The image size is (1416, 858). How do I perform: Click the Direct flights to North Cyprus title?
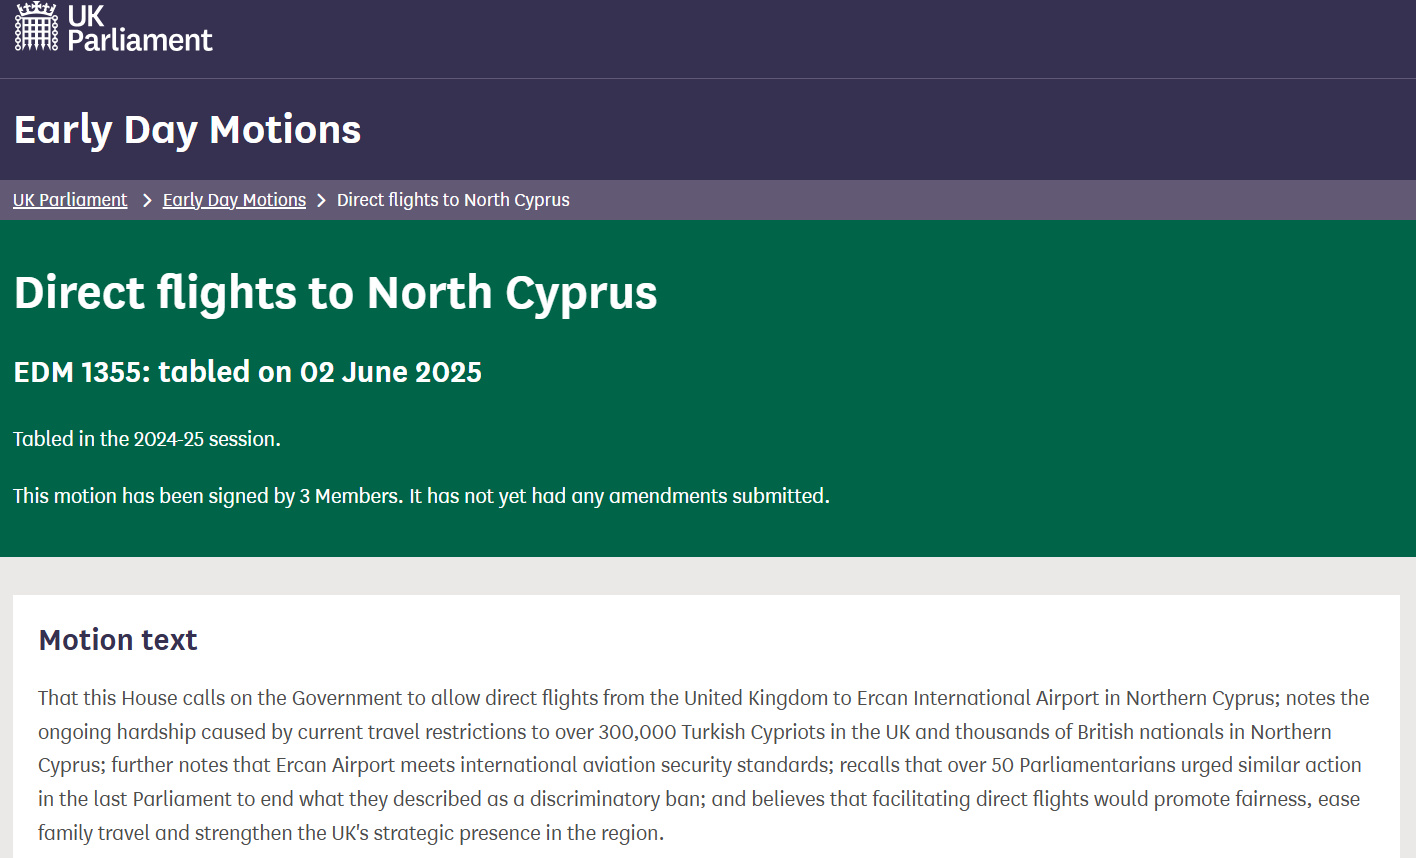(335, 293)
